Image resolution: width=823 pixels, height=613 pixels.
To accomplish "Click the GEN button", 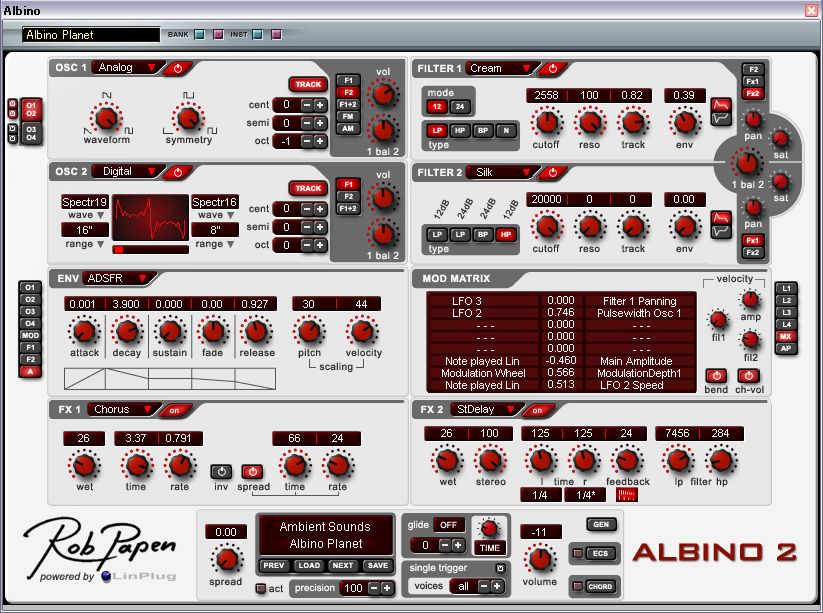I will click(x=601, y=524).
